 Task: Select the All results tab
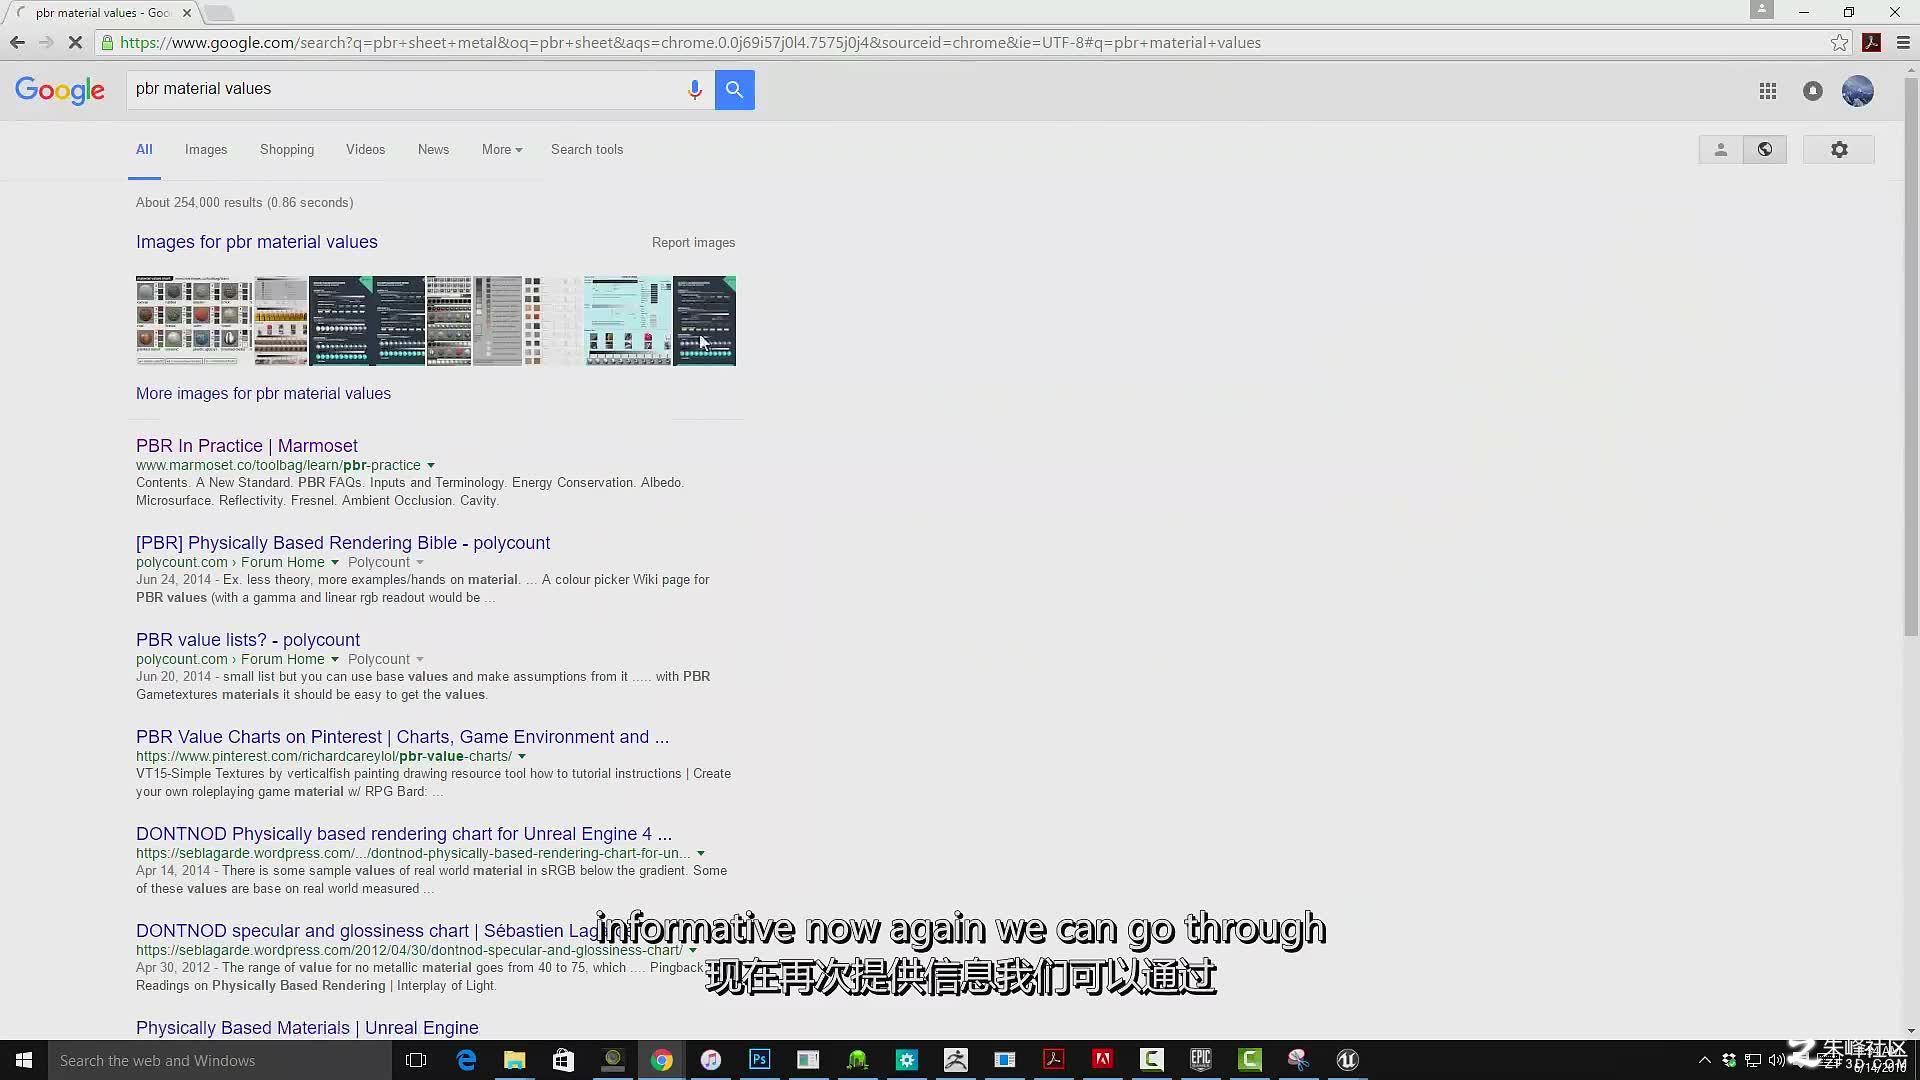(144, 149)
